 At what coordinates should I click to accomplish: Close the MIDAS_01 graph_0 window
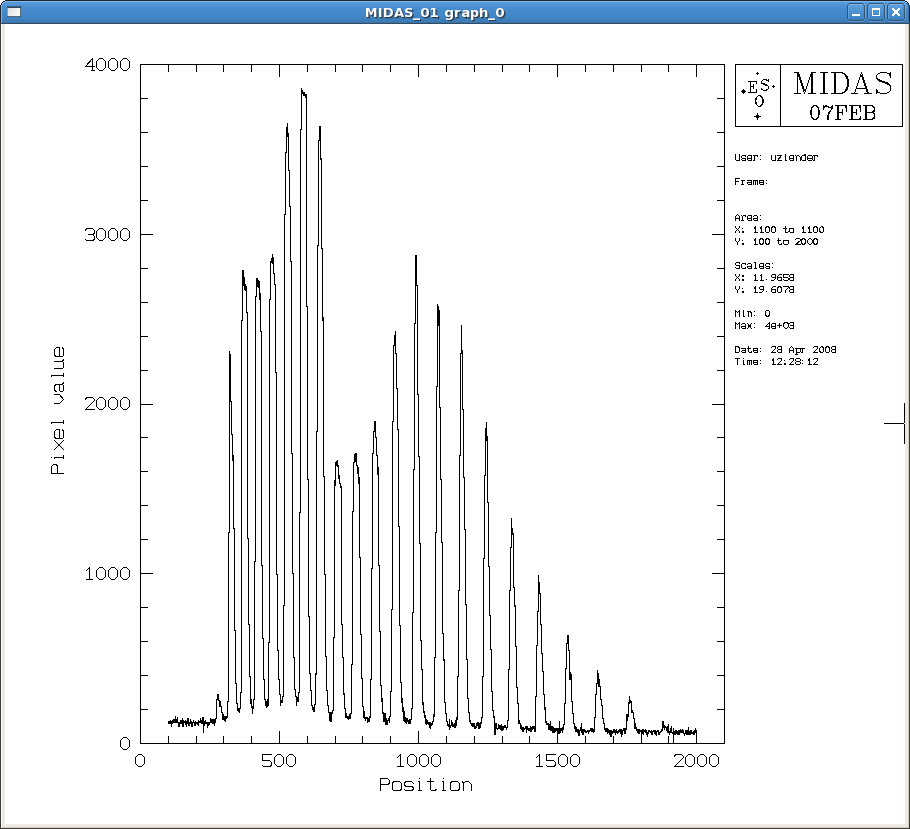897,13
